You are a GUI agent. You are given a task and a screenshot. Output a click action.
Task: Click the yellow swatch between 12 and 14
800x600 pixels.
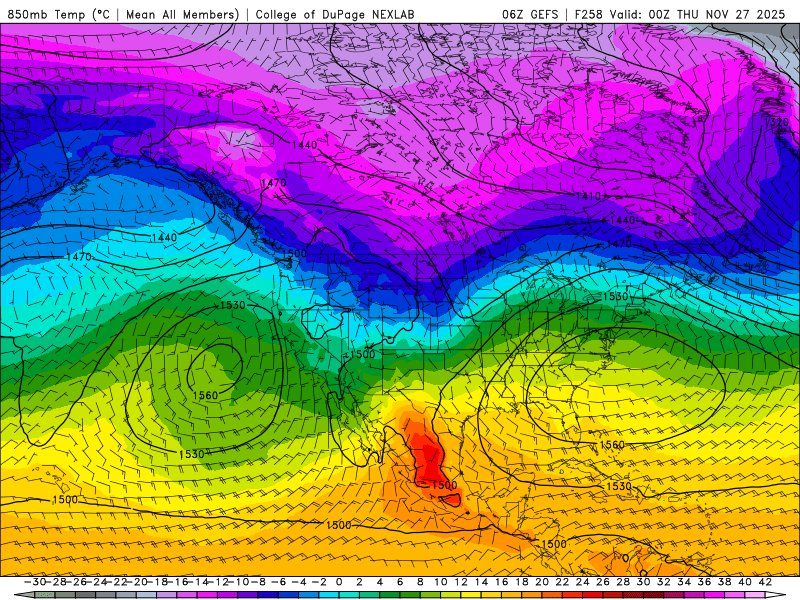pyautogui.click(x=471, y=595)
